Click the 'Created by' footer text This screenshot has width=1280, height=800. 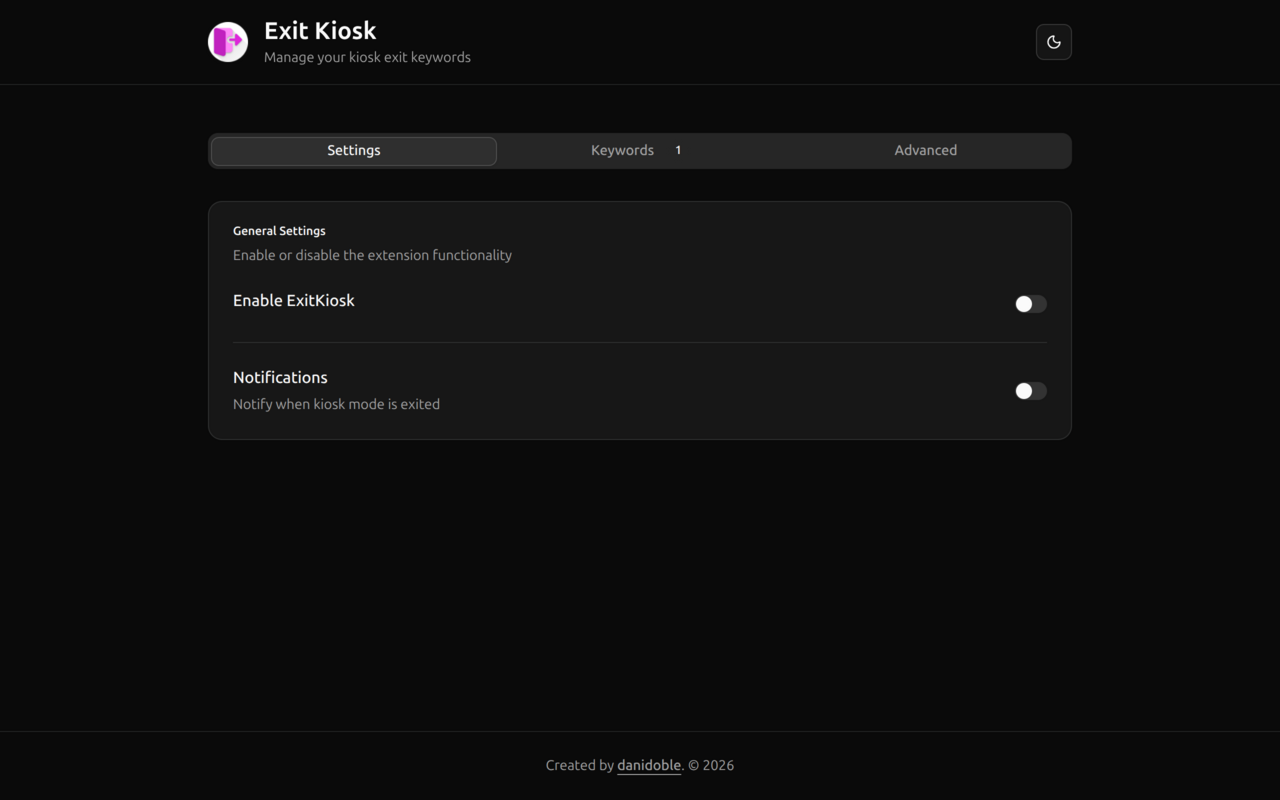[x=579, y=765]
